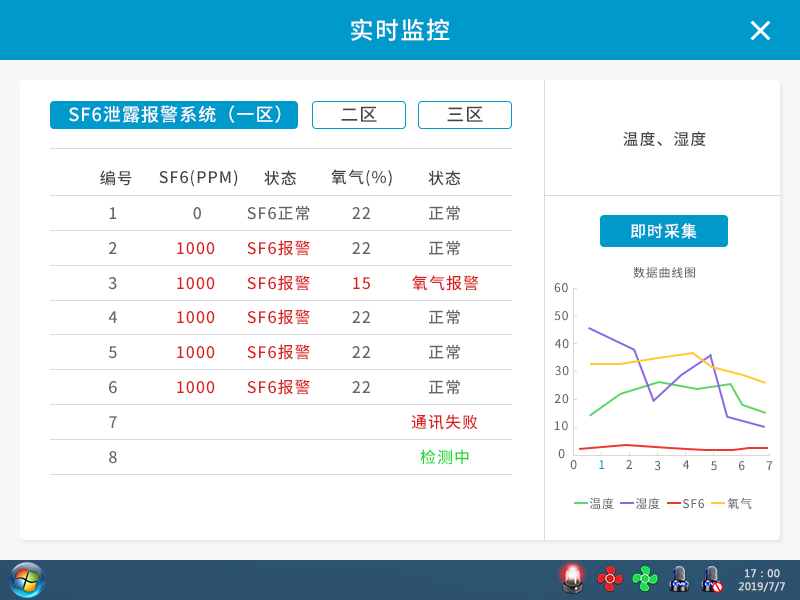800x600 pixels.
Task: Select the SF6泄露报警系统（一区）tab
Action: [x=174, y=115]
